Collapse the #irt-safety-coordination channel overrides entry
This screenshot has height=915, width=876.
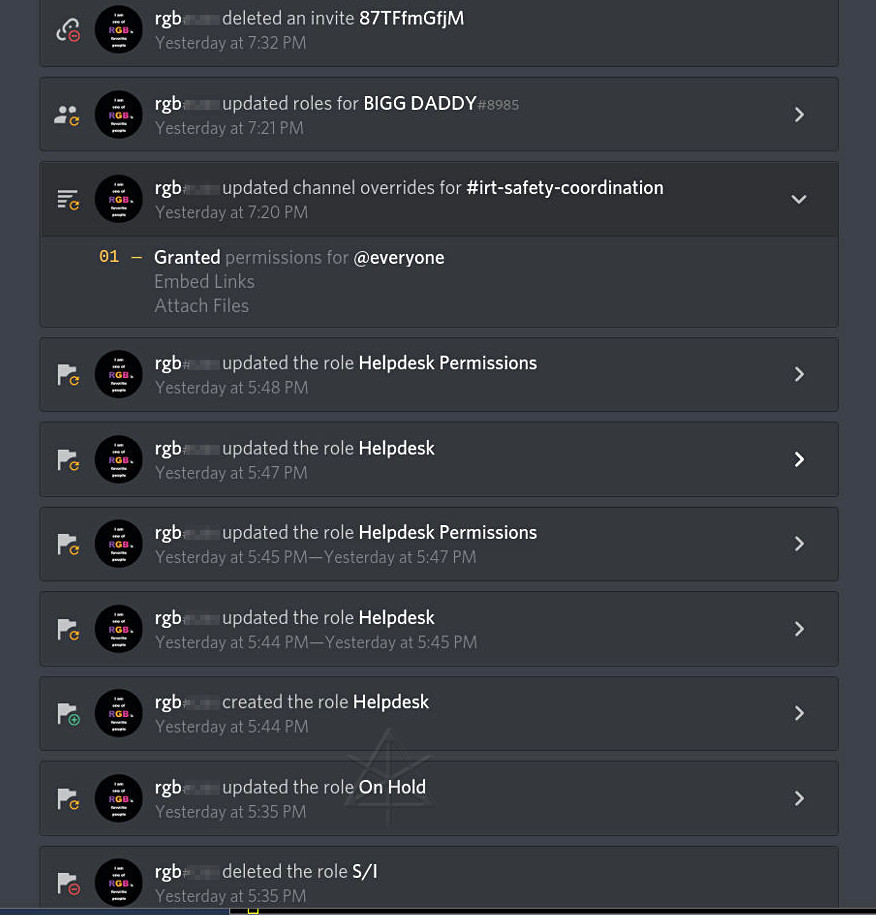coord(799,199)
